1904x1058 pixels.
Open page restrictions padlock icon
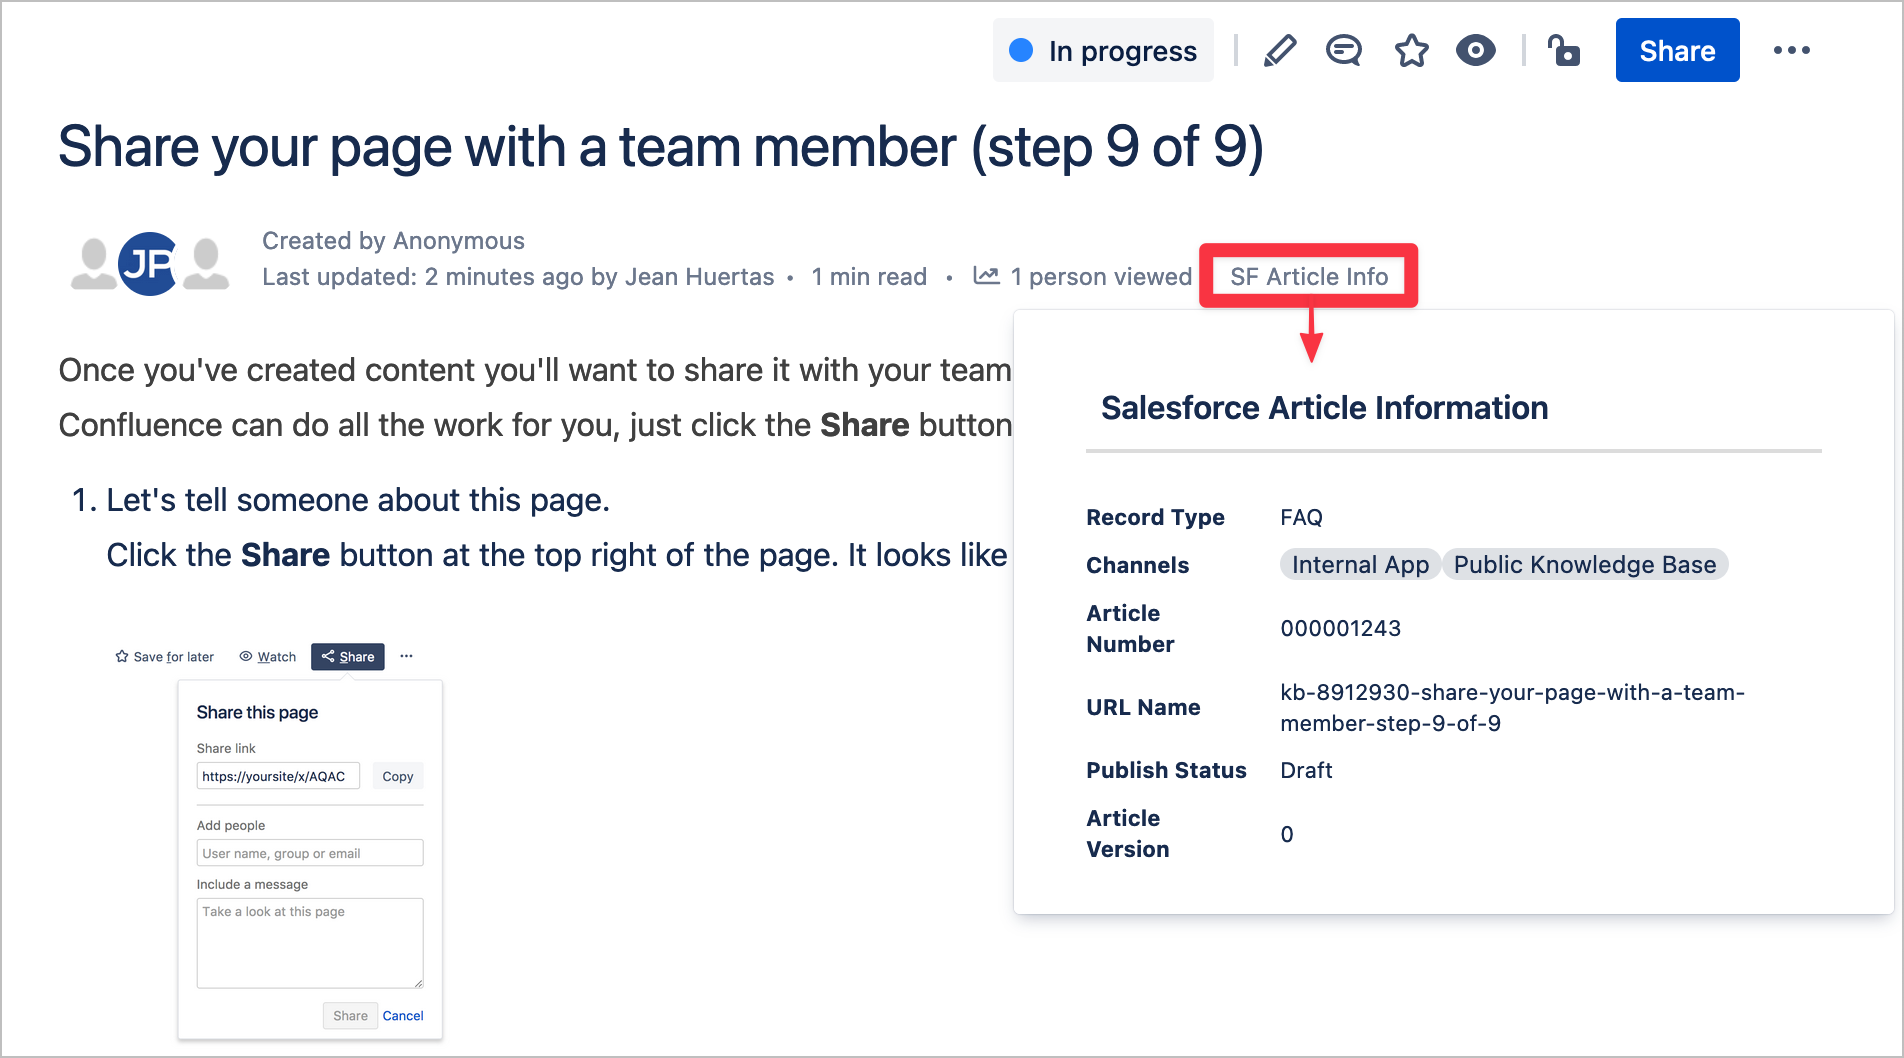click(x=1563, y=51)
